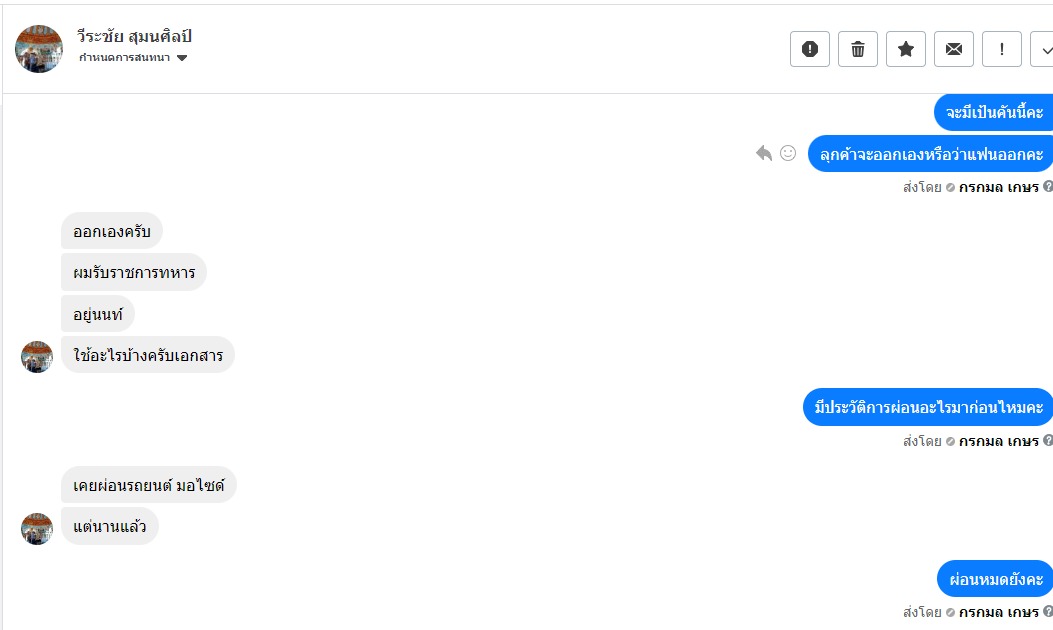Select the 'ใช้อะไรบ้างครับเอกสาร' message bubble
Viewport: 1053px width, 630px height.
coord(148,355)
